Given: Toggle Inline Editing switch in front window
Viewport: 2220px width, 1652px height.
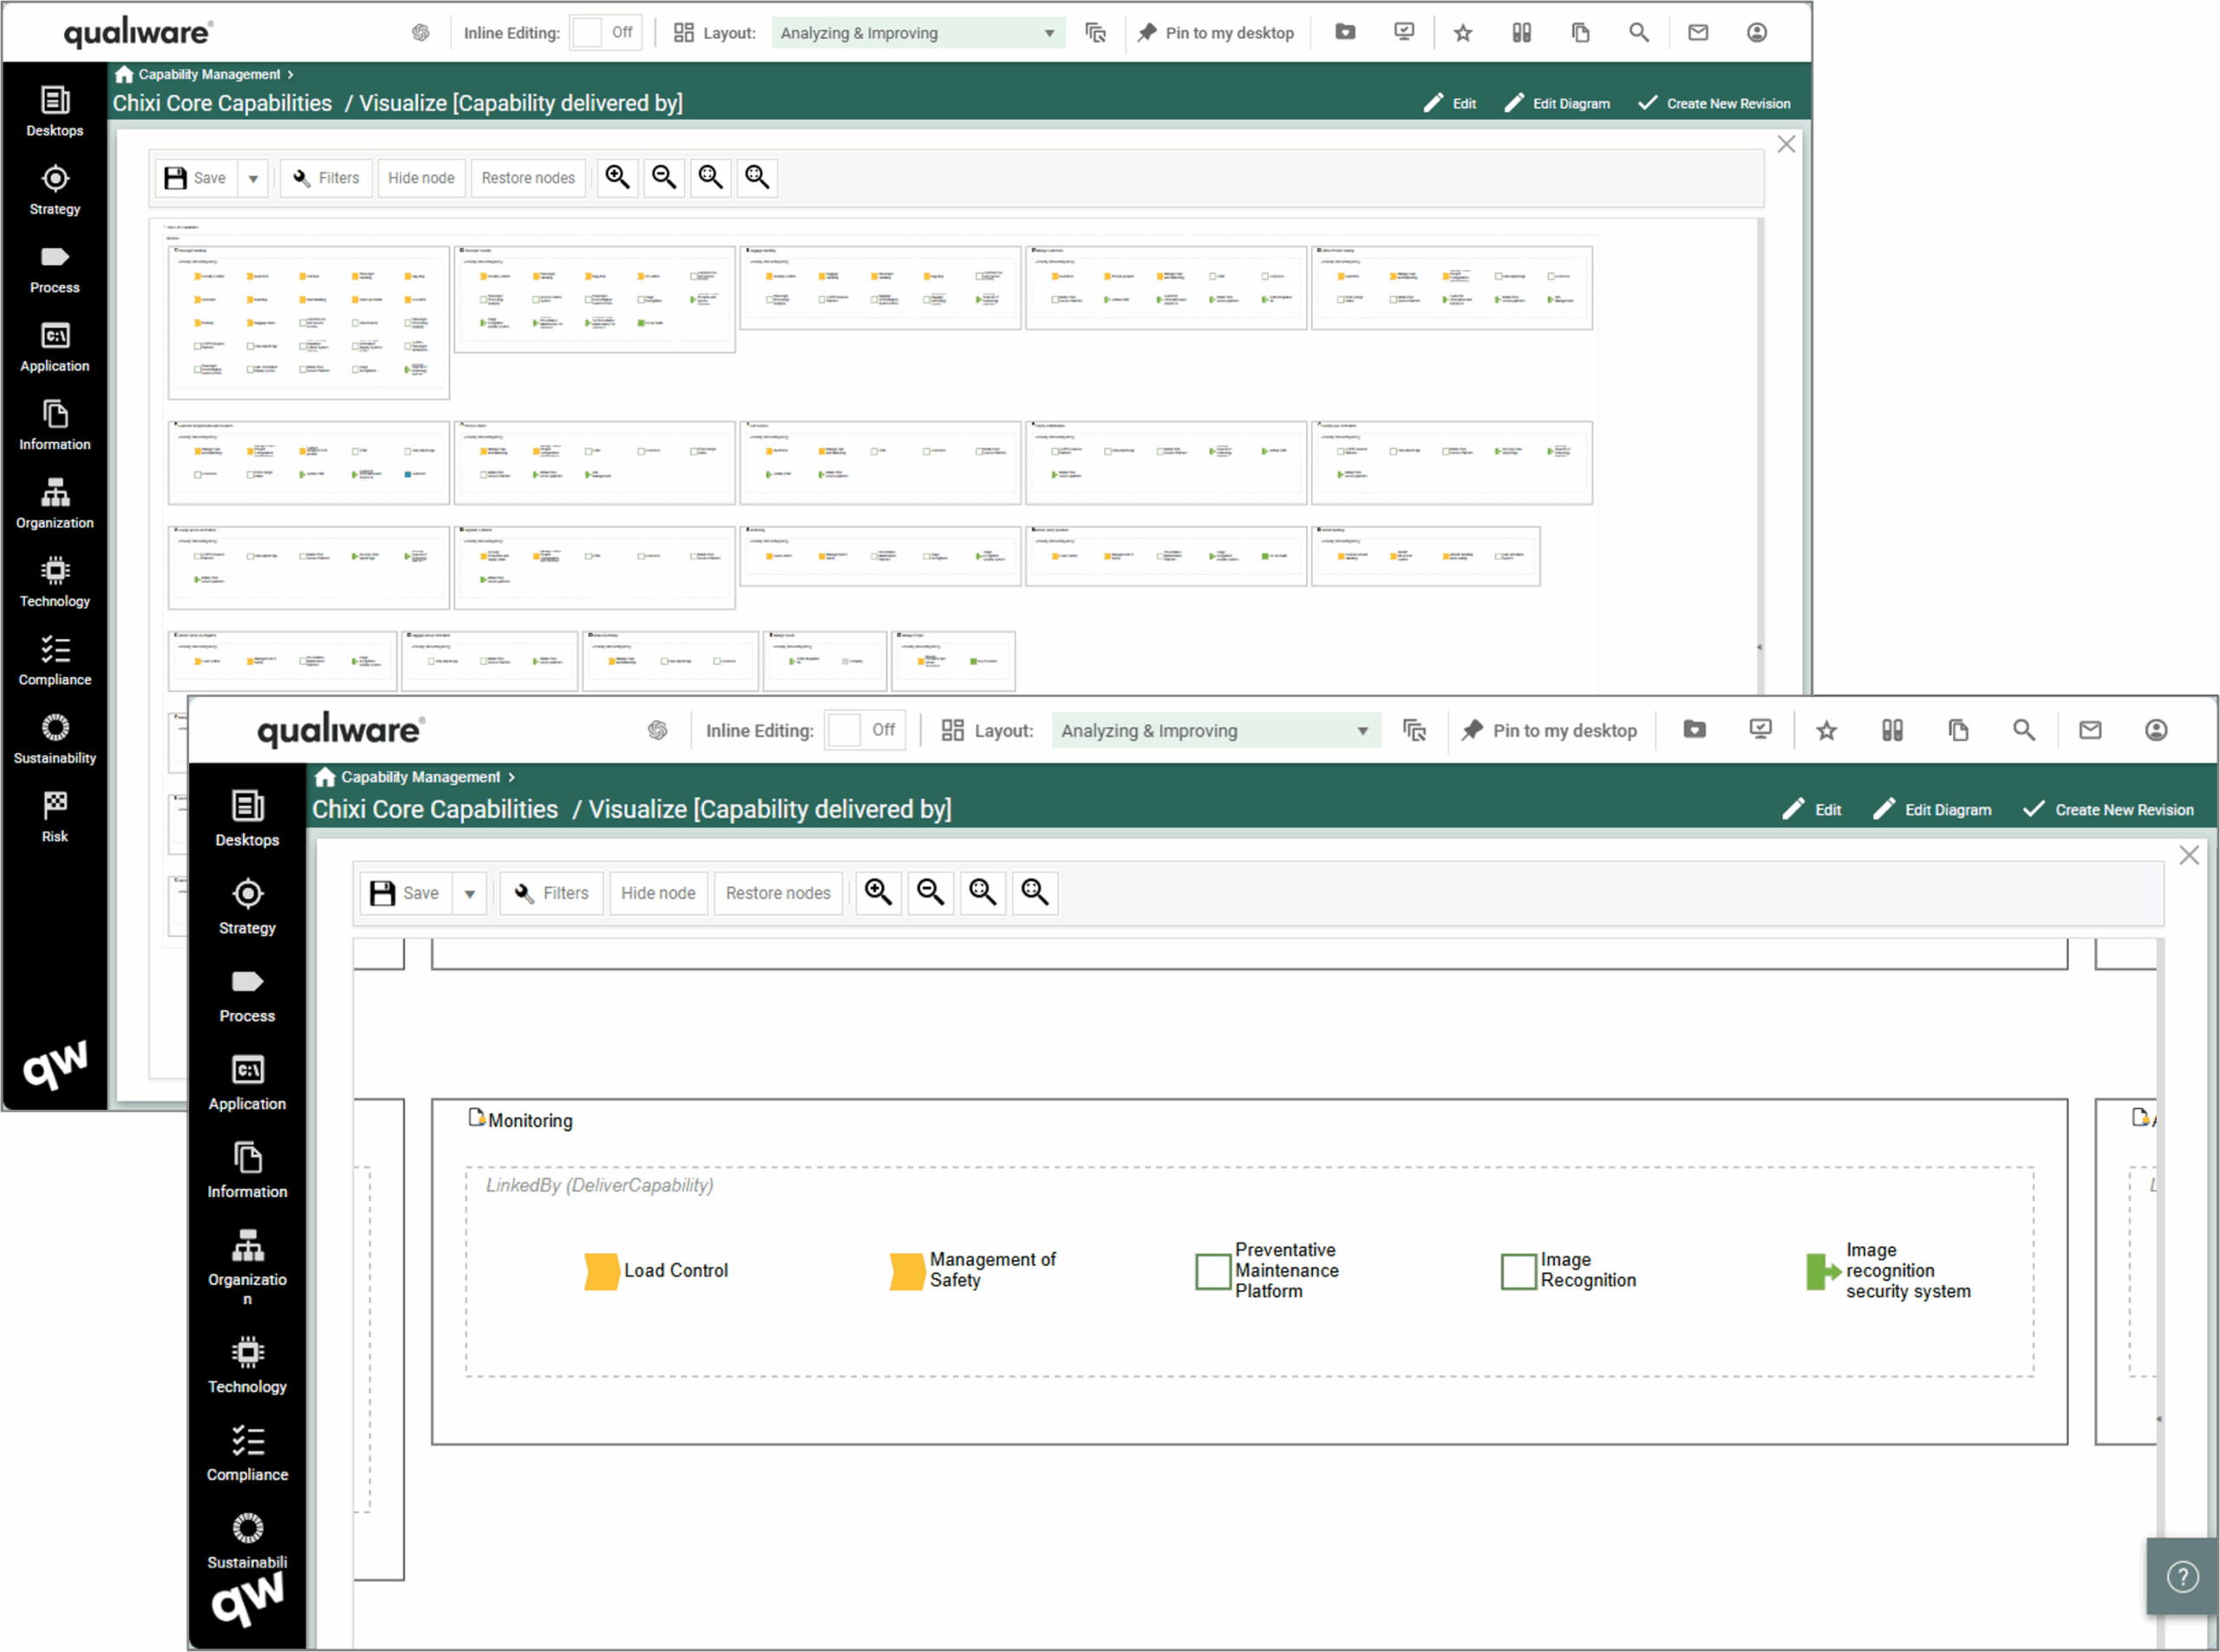Looking at the screenshot, I should click(865, 730).
